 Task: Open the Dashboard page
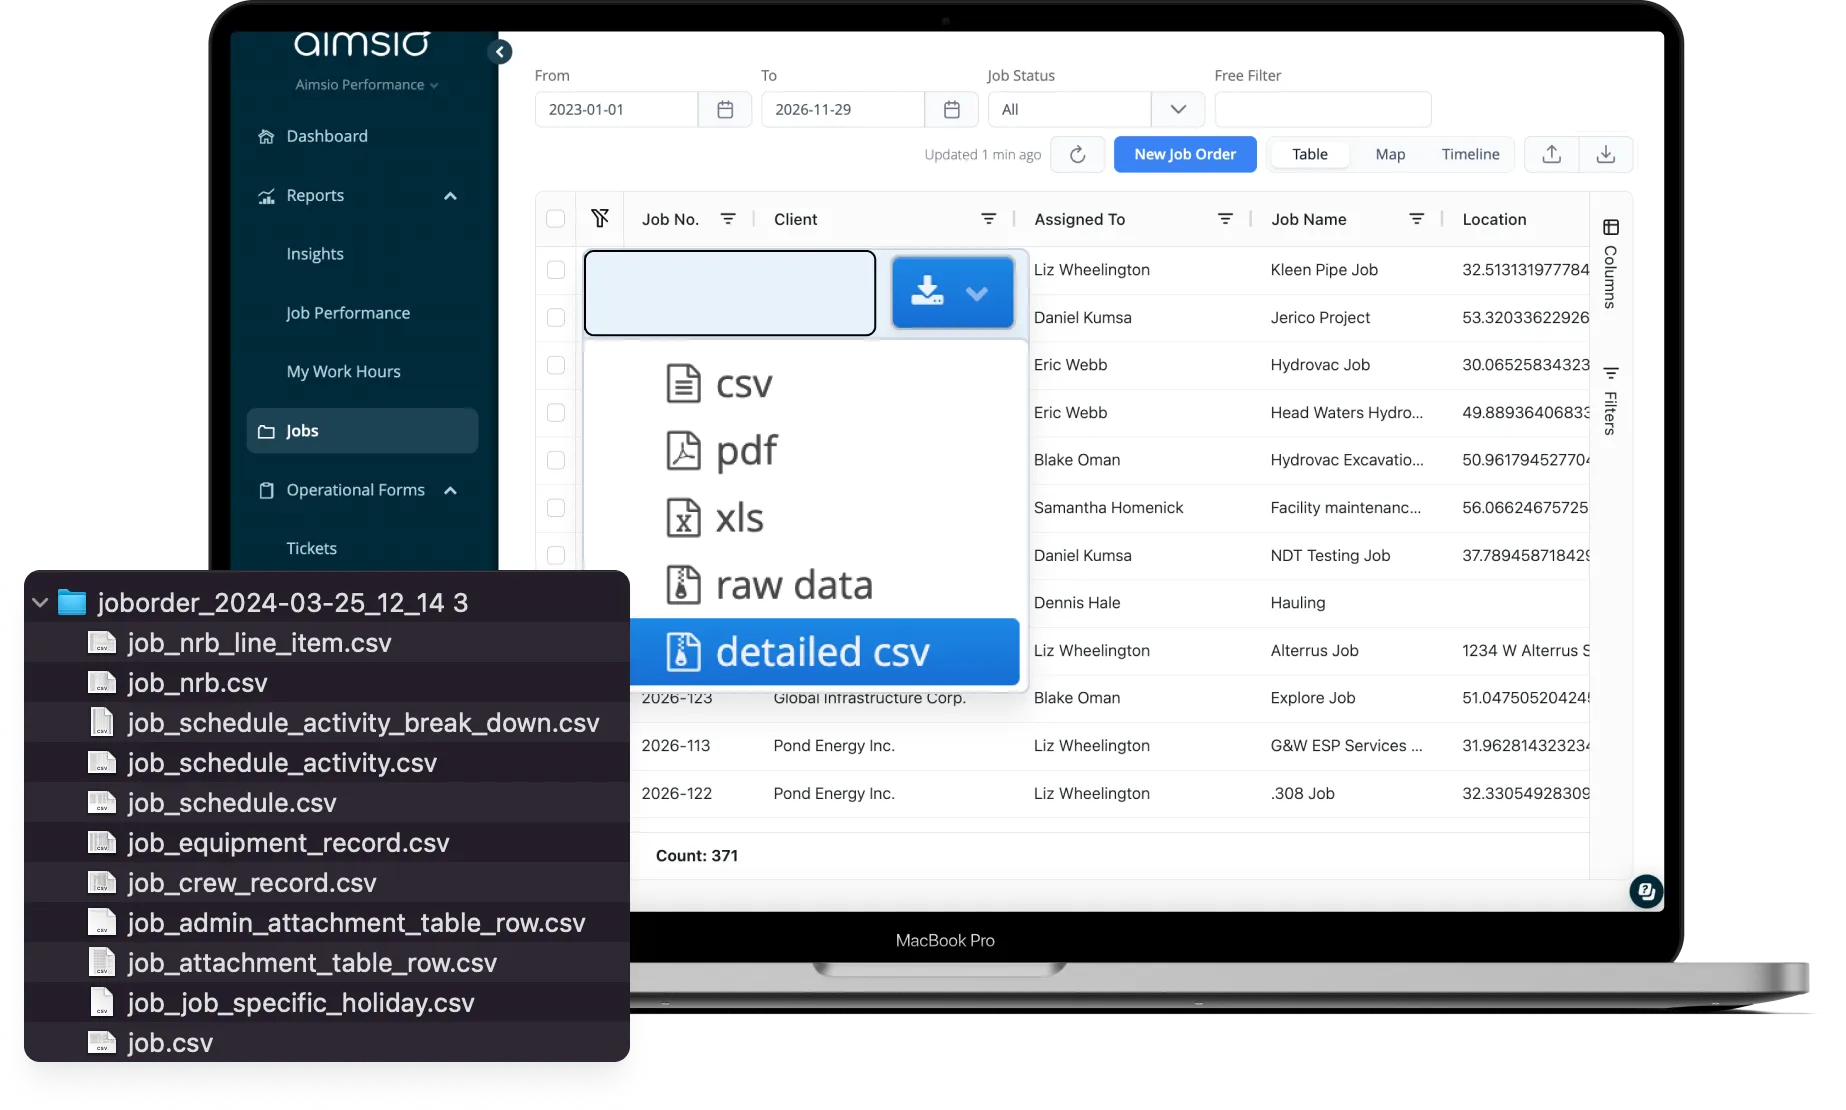[327, 136]
